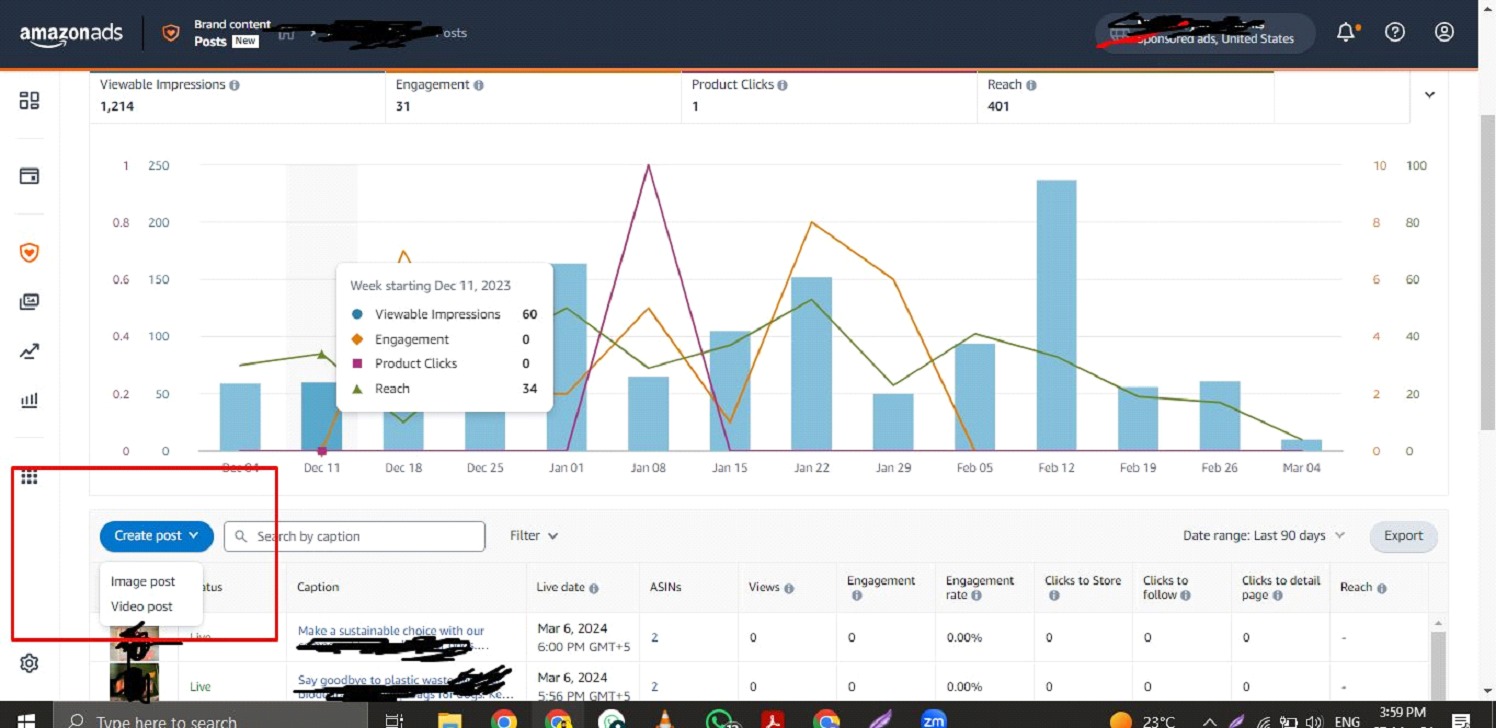Toggle the Product Clicks metric card
1496x728 pixels.
(x=828, y=95)
